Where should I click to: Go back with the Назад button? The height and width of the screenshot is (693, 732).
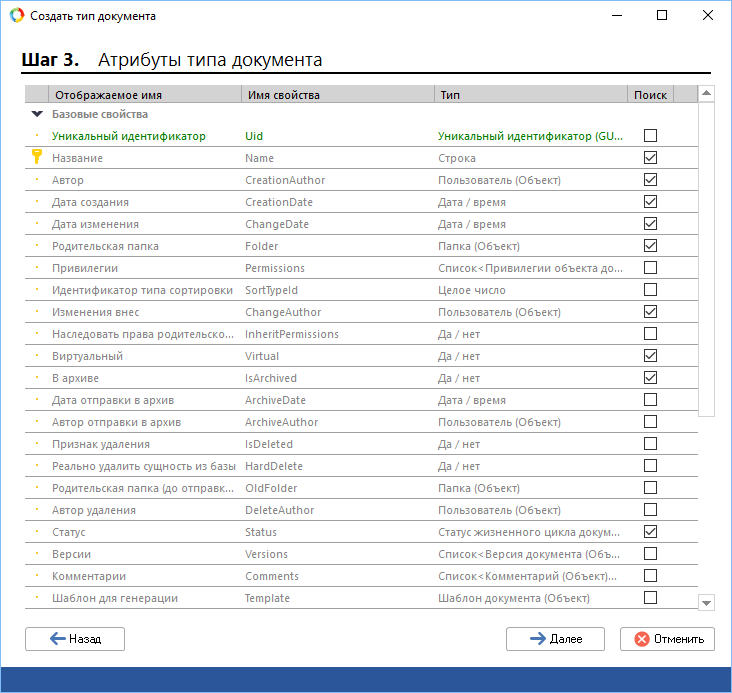pos(75,639)
